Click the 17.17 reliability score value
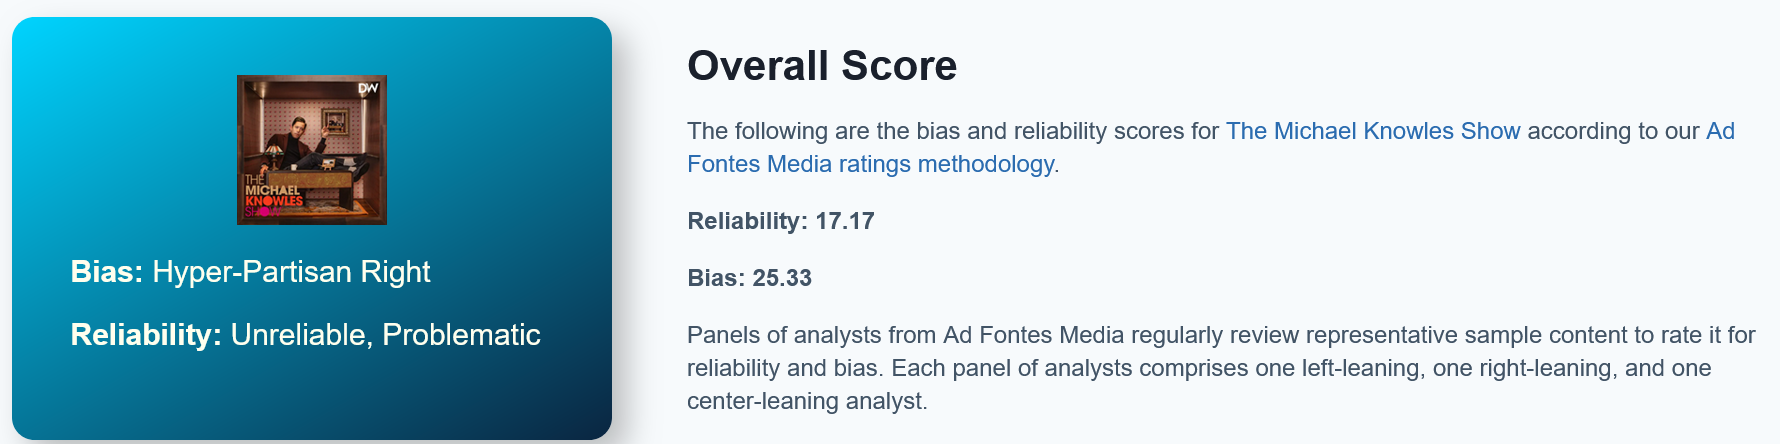 (x=844, y=221)
